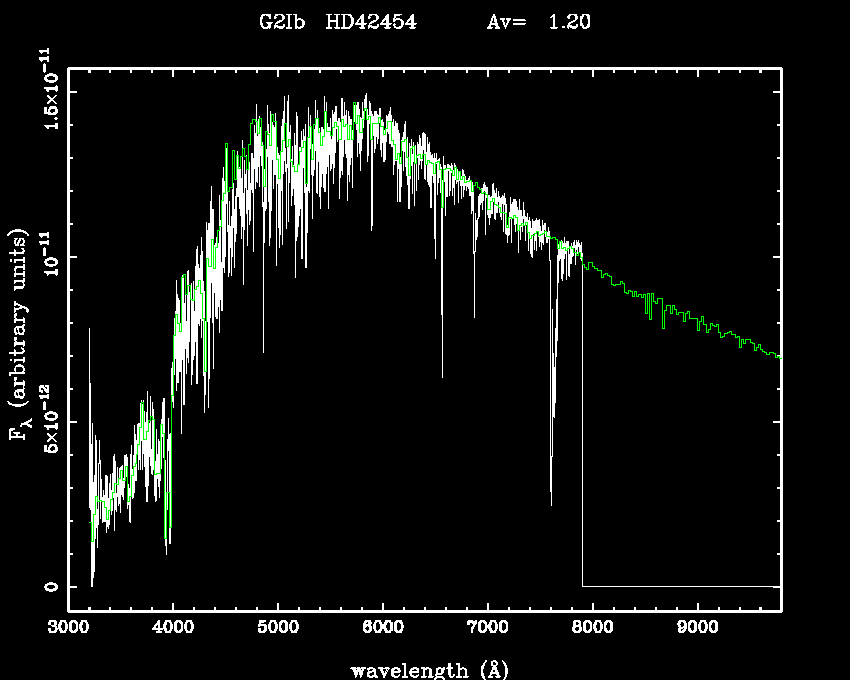Click the wavelength (Å) x-axis label
The width and height of the screenshot is (850, 680).
(x=425, y=669)
